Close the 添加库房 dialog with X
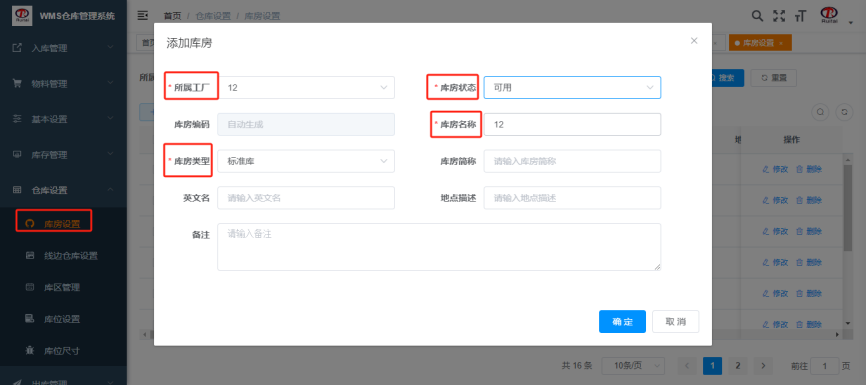 pyautogui.click(x=694, y=40)
